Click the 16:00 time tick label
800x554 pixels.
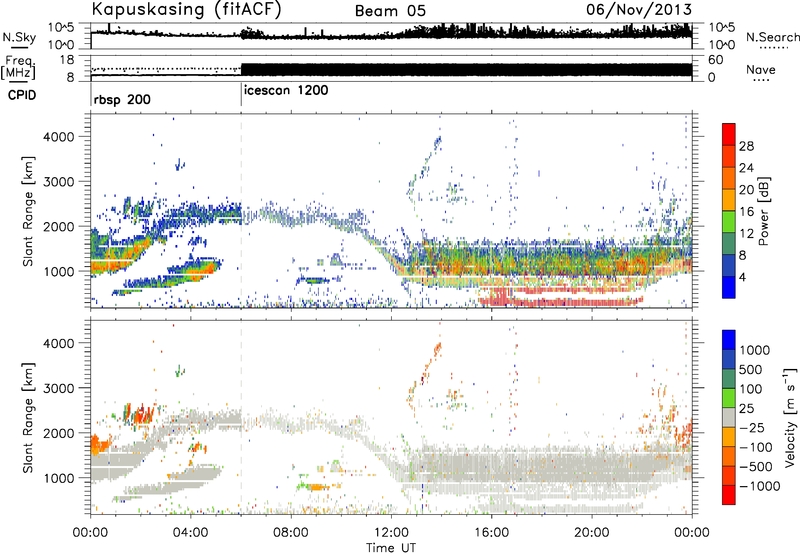pyautogui.click(x=491, y=533)
